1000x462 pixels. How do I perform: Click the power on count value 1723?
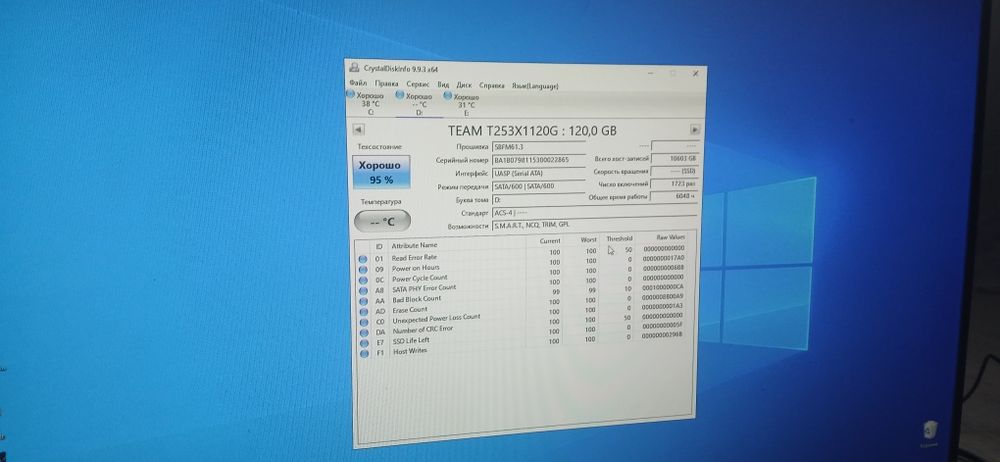(x=675, y=184)
